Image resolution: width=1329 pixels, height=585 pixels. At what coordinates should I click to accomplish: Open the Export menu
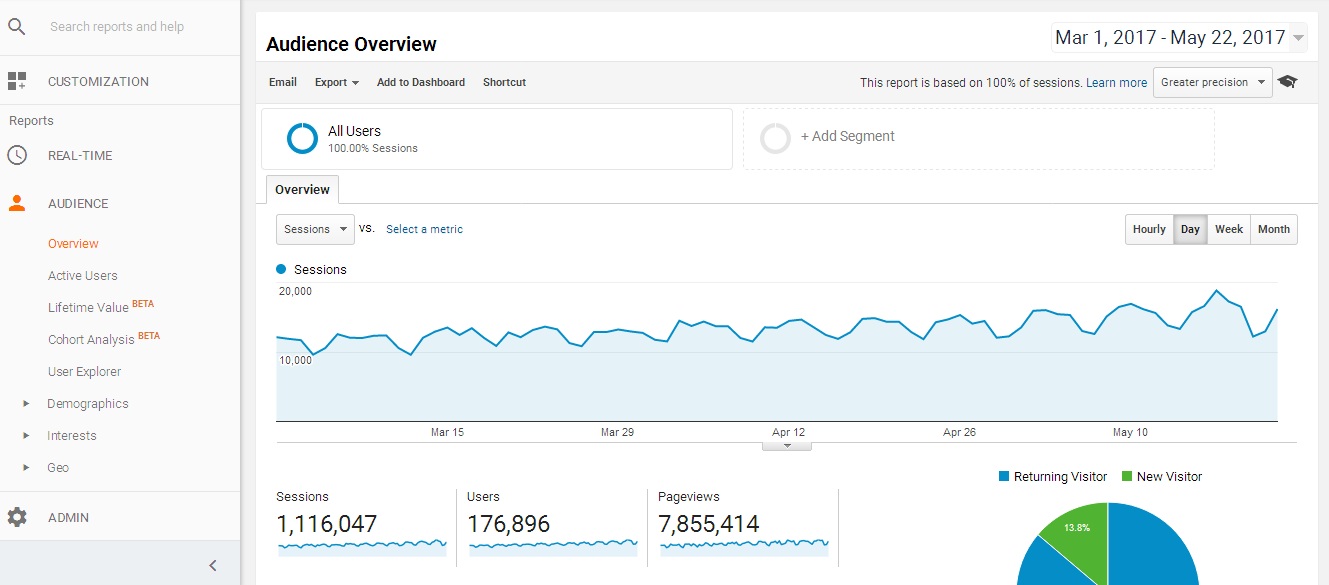[x=336, y=82]
